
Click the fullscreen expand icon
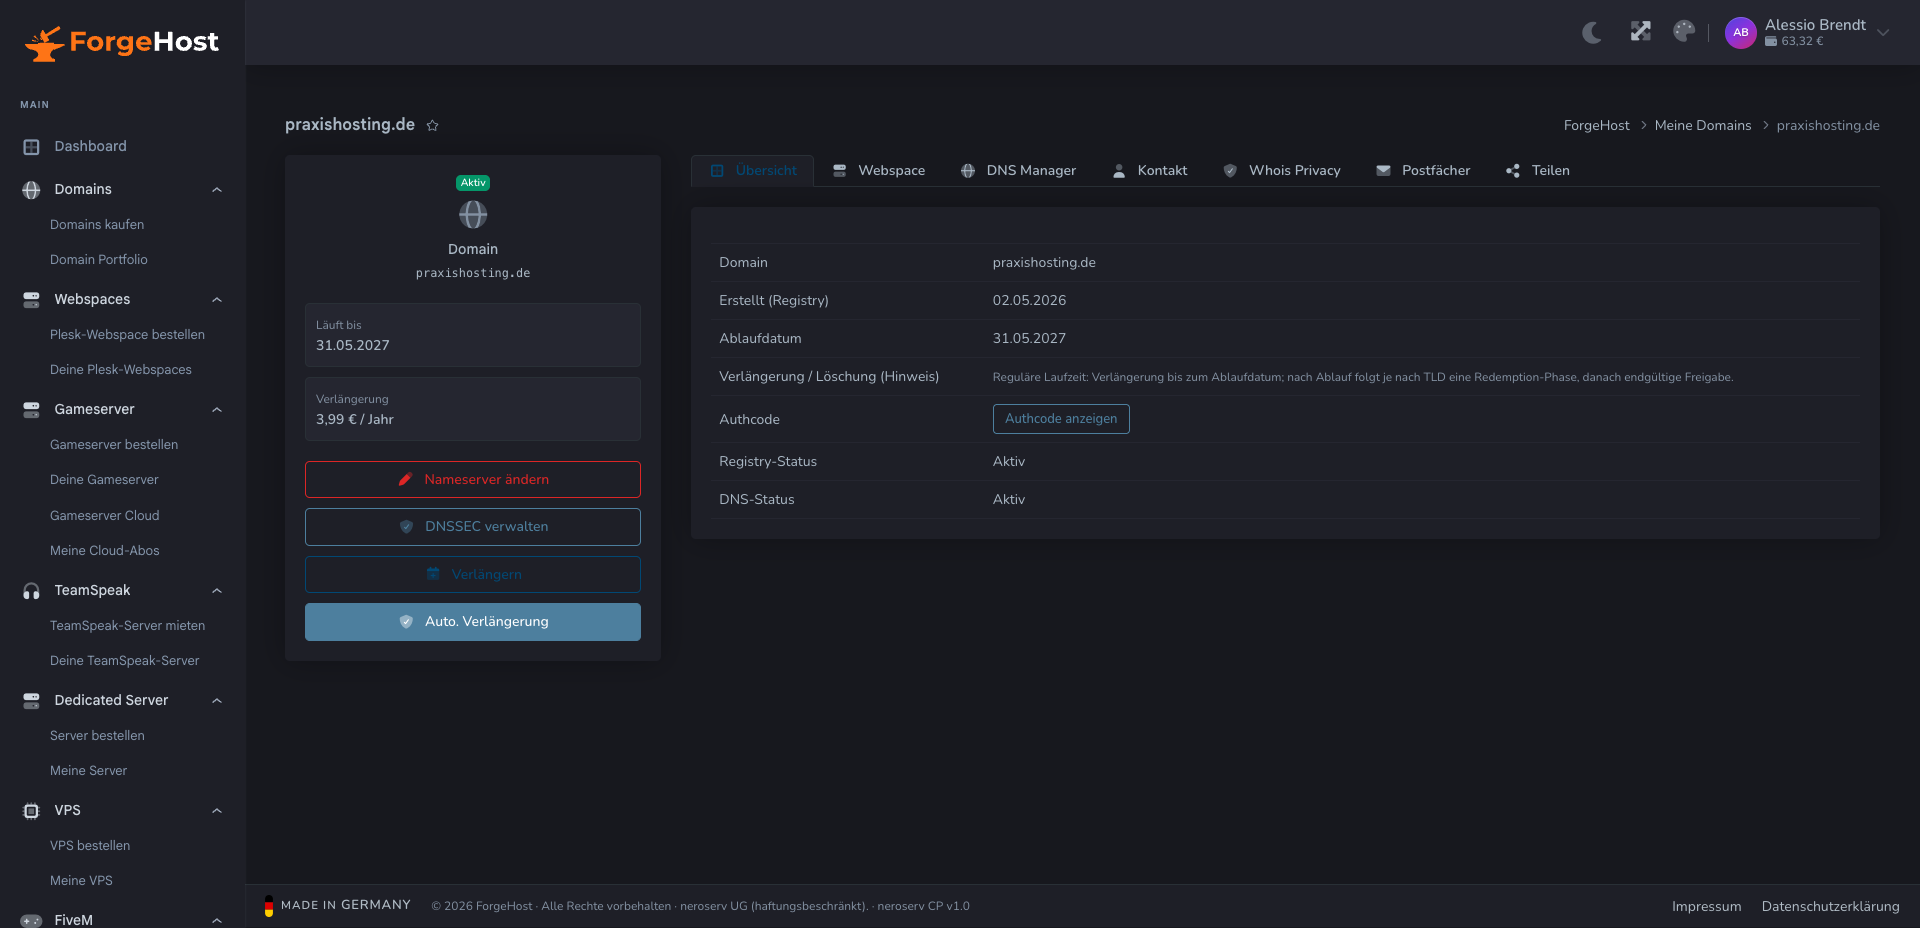click(x=1640, y=31)
